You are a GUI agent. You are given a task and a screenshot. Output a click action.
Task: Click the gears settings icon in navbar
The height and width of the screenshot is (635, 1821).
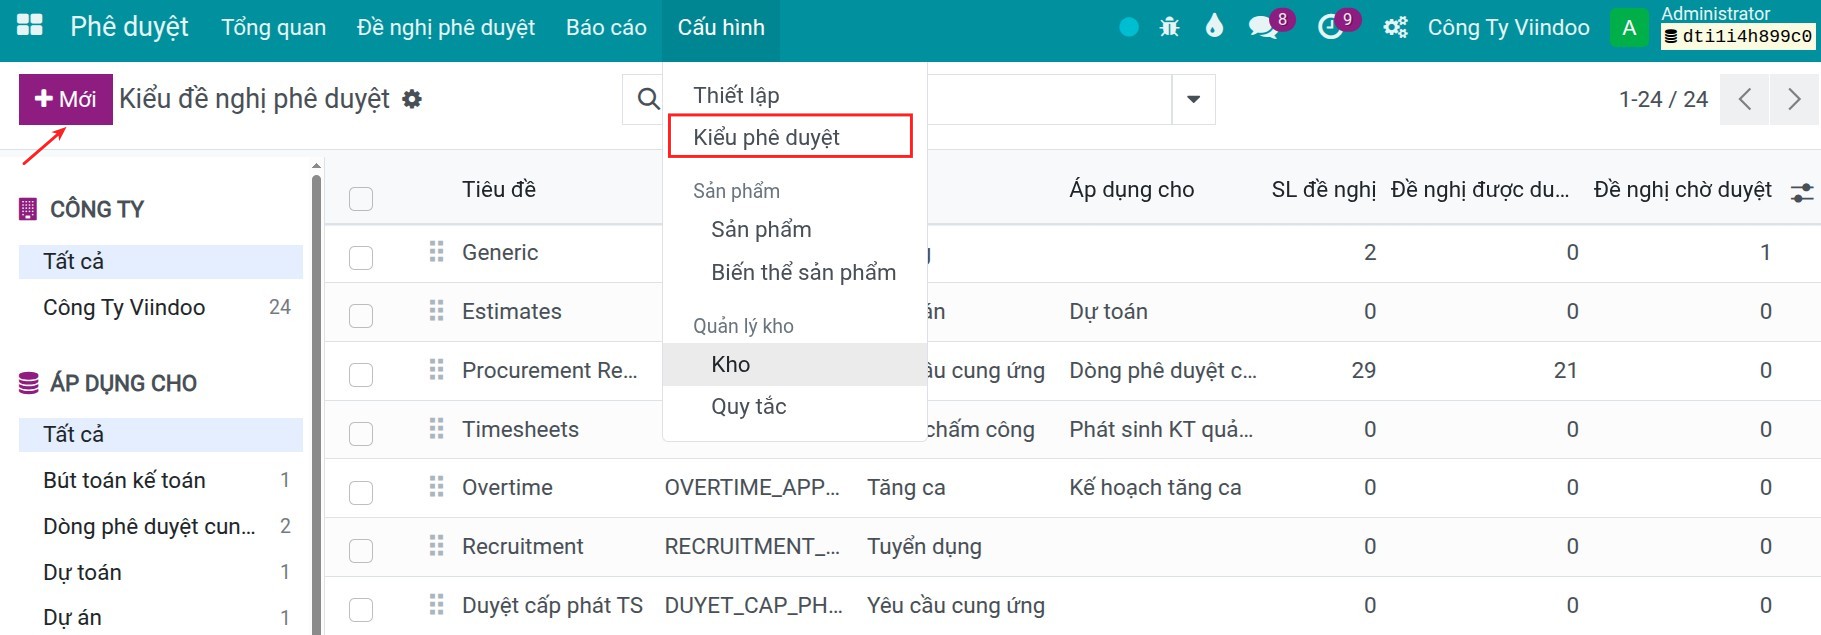pos(1395,27)
